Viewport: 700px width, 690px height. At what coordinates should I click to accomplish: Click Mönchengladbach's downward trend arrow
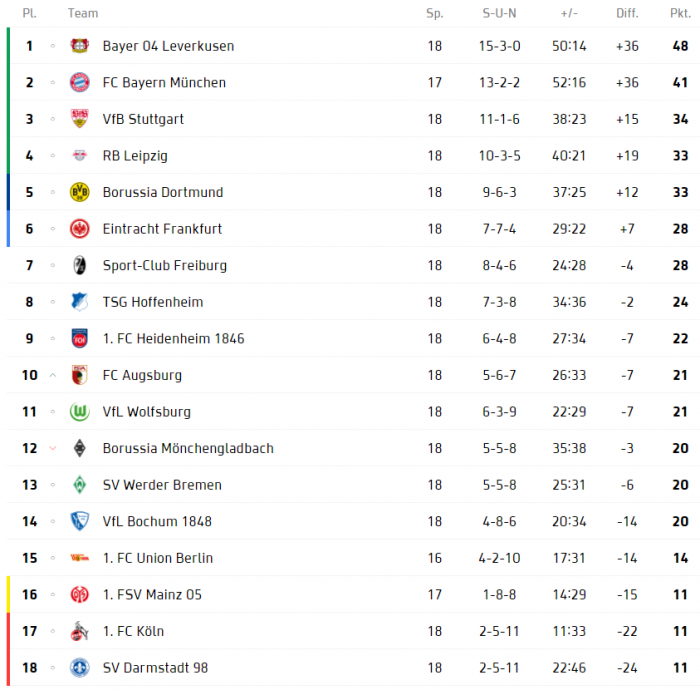point(53,449)
